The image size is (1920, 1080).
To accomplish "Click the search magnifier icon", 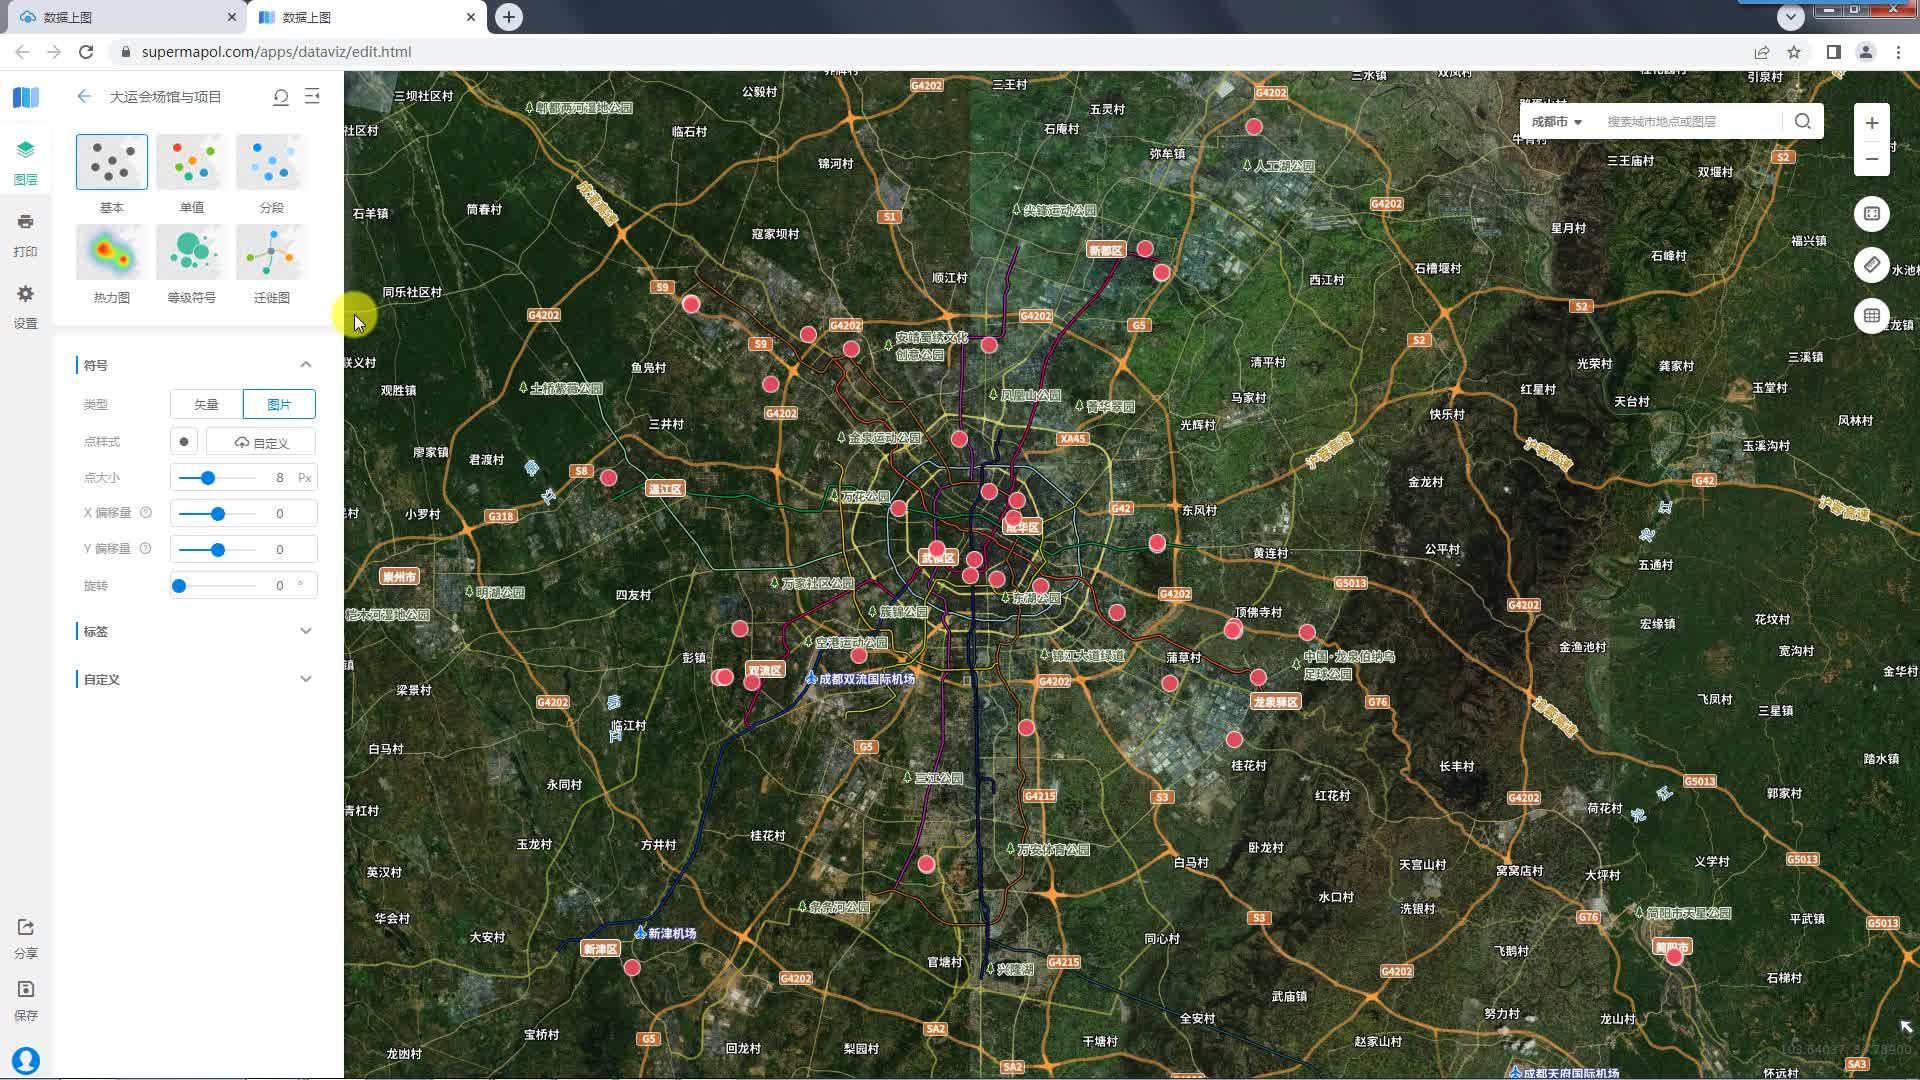I will tap(1803, 121).
